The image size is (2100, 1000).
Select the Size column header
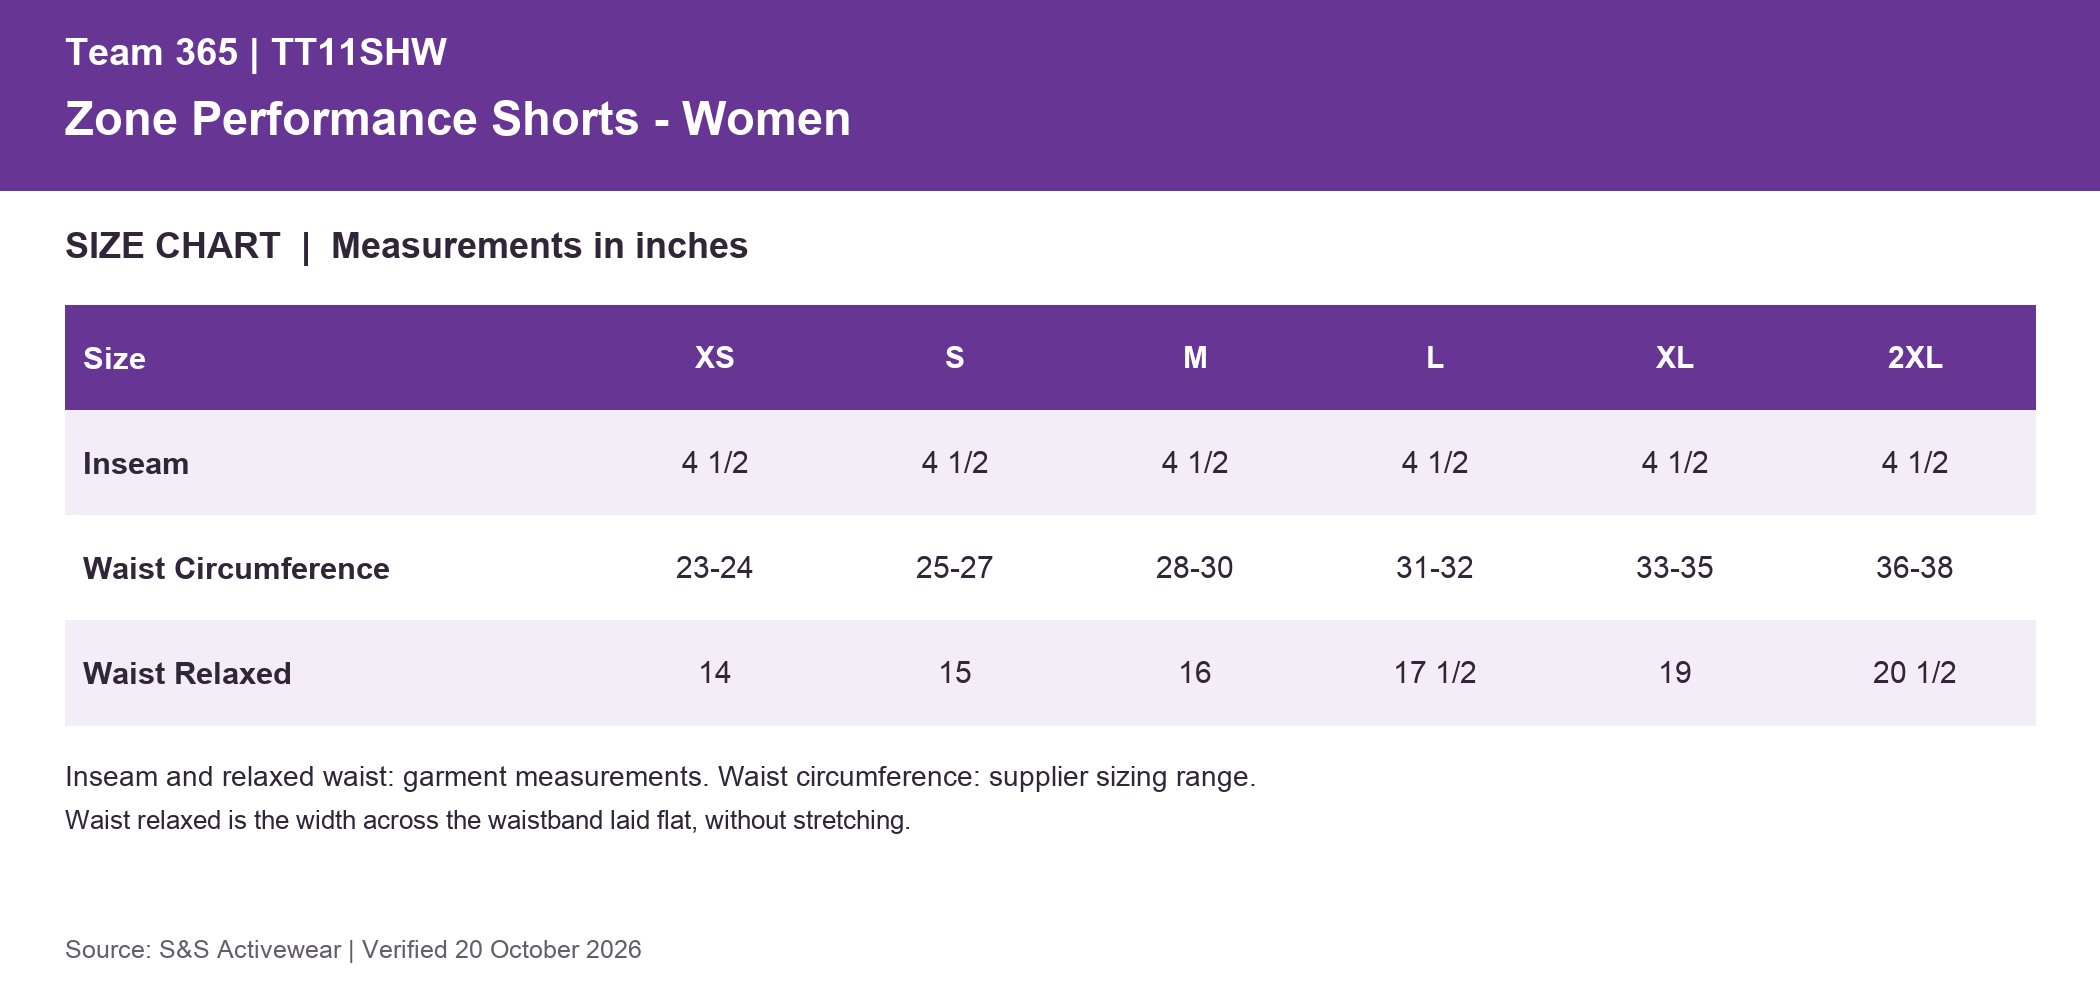pos(114,358)
